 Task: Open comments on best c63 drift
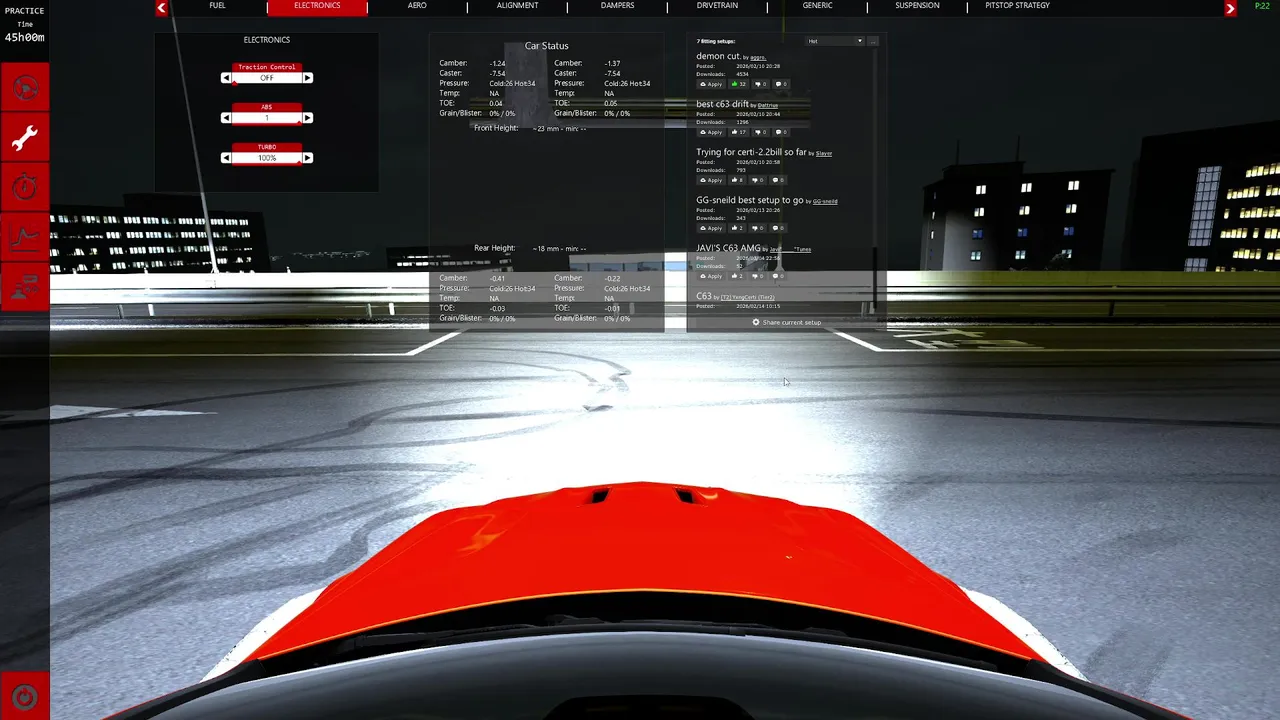coord(781,132)
